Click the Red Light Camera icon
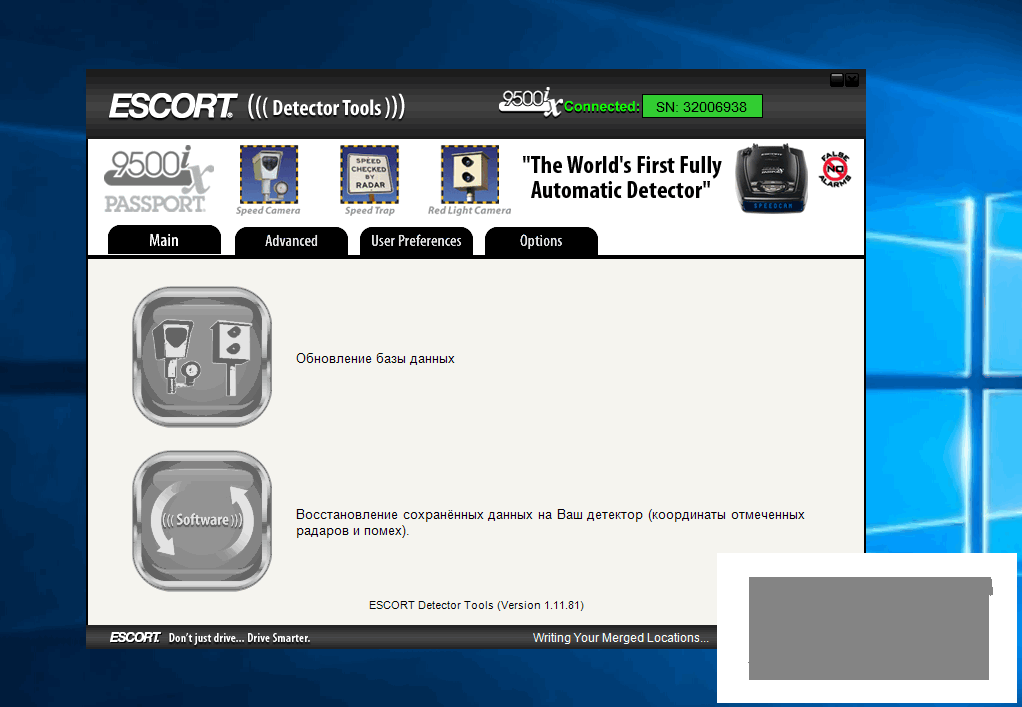Screen dimensions: 1022x707 470,175
